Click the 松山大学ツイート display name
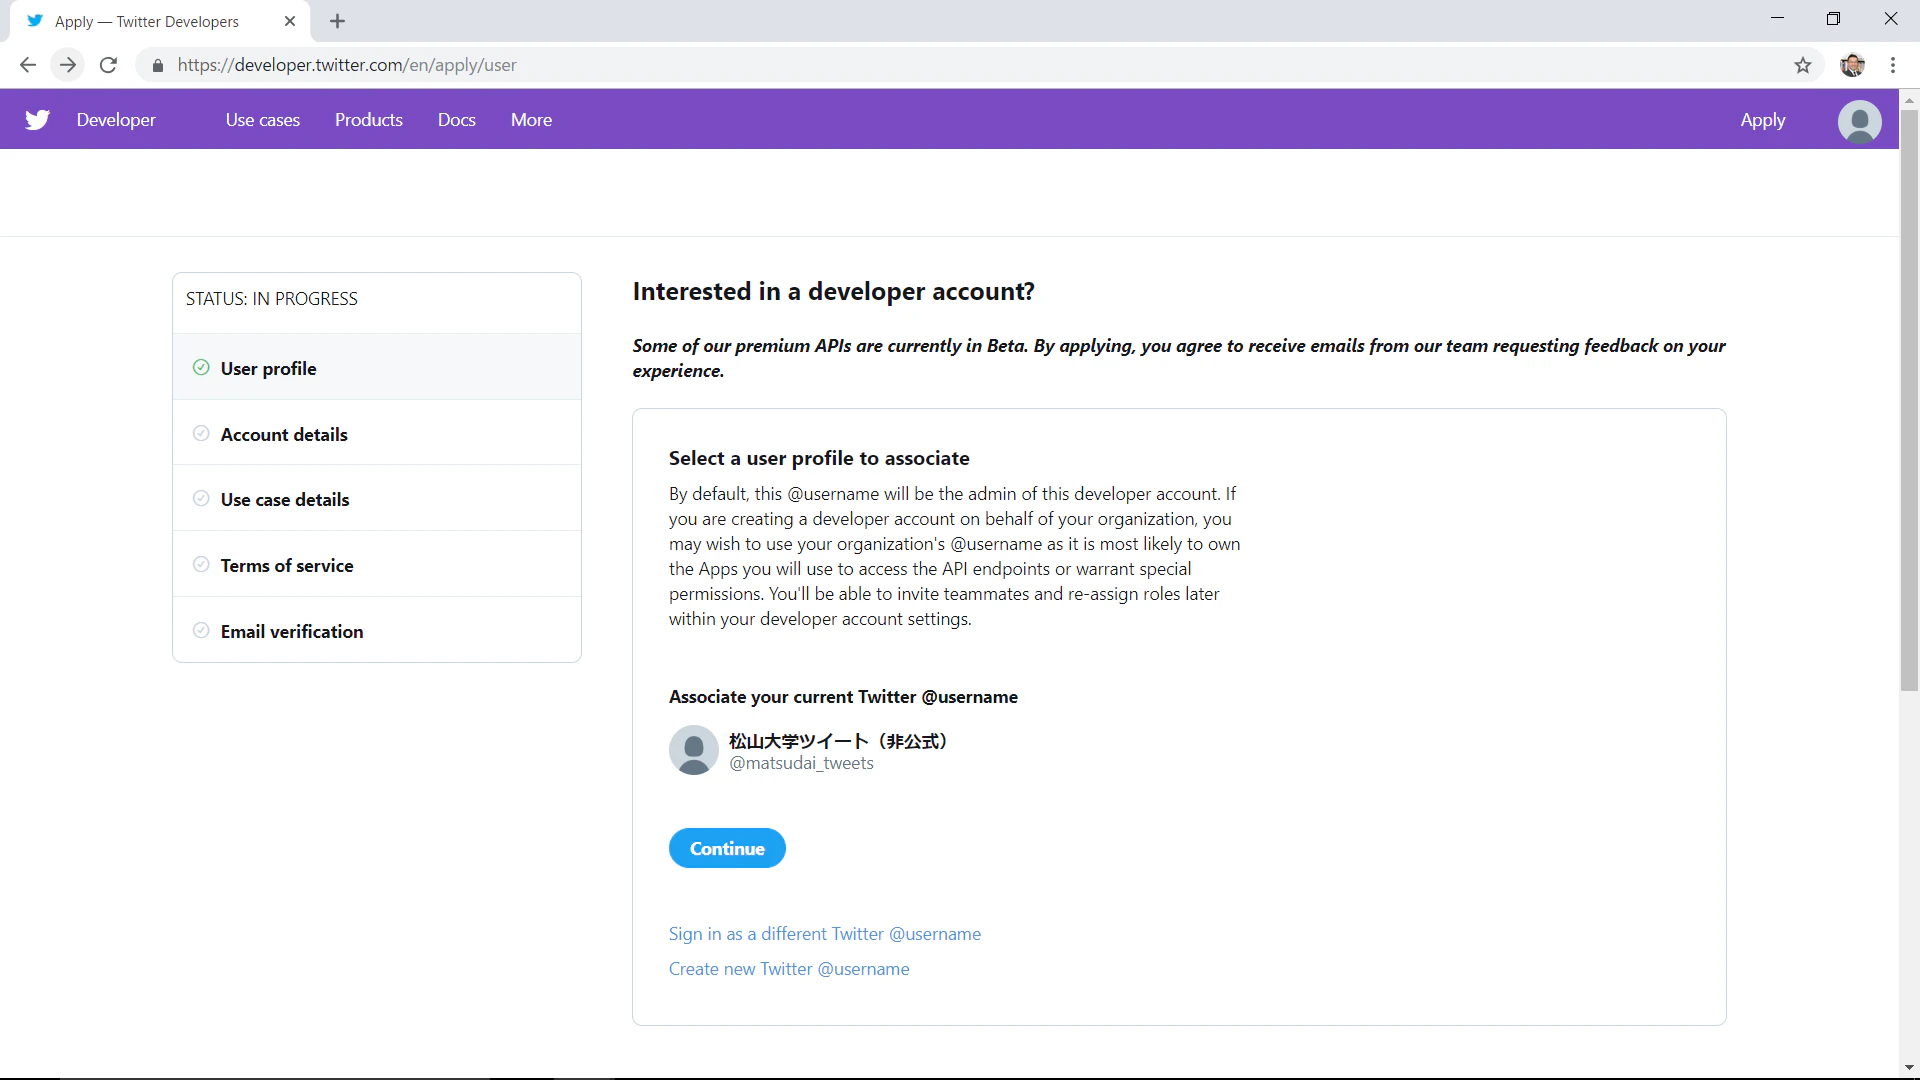Image resolution: width=1920 pixels, height=1080 pixels. pyautogui.click(x=838, y=741)
